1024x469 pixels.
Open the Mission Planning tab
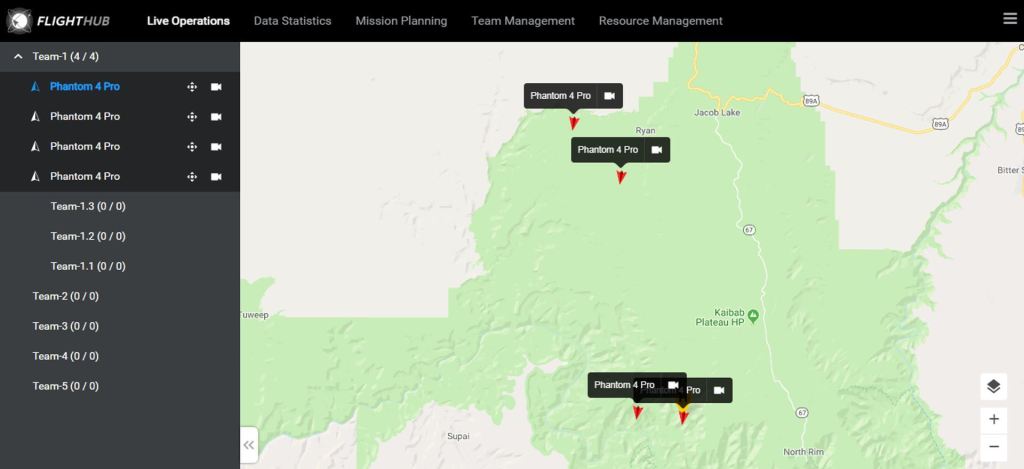[x=401, y=20]
